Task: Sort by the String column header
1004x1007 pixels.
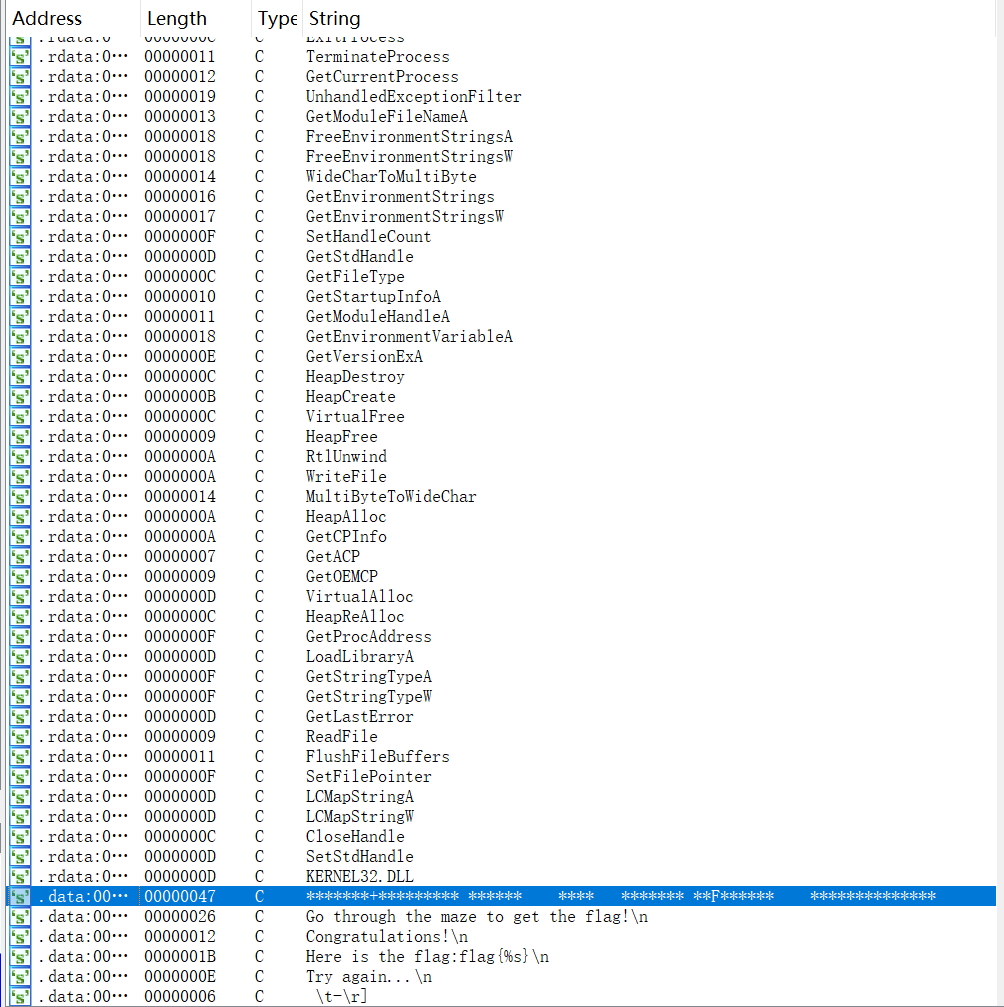Action: point(335,18)
